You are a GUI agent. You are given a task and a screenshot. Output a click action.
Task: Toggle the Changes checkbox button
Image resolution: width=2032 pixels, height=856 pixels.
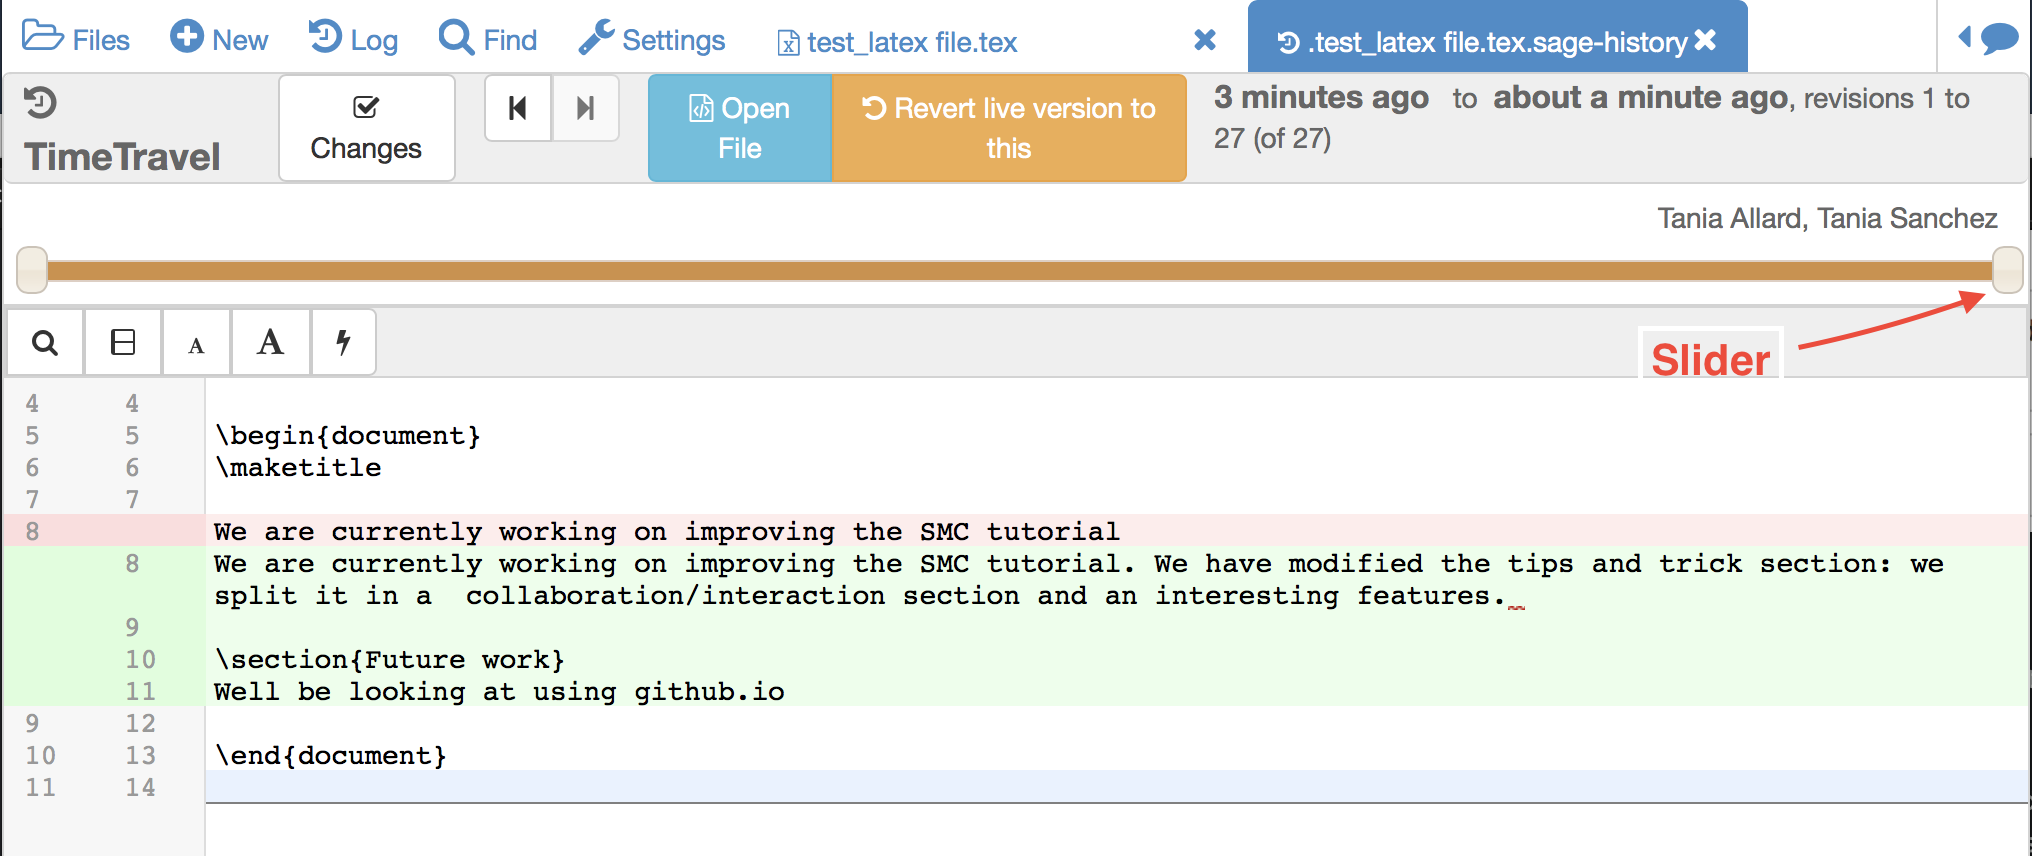[x=366, y=128]
